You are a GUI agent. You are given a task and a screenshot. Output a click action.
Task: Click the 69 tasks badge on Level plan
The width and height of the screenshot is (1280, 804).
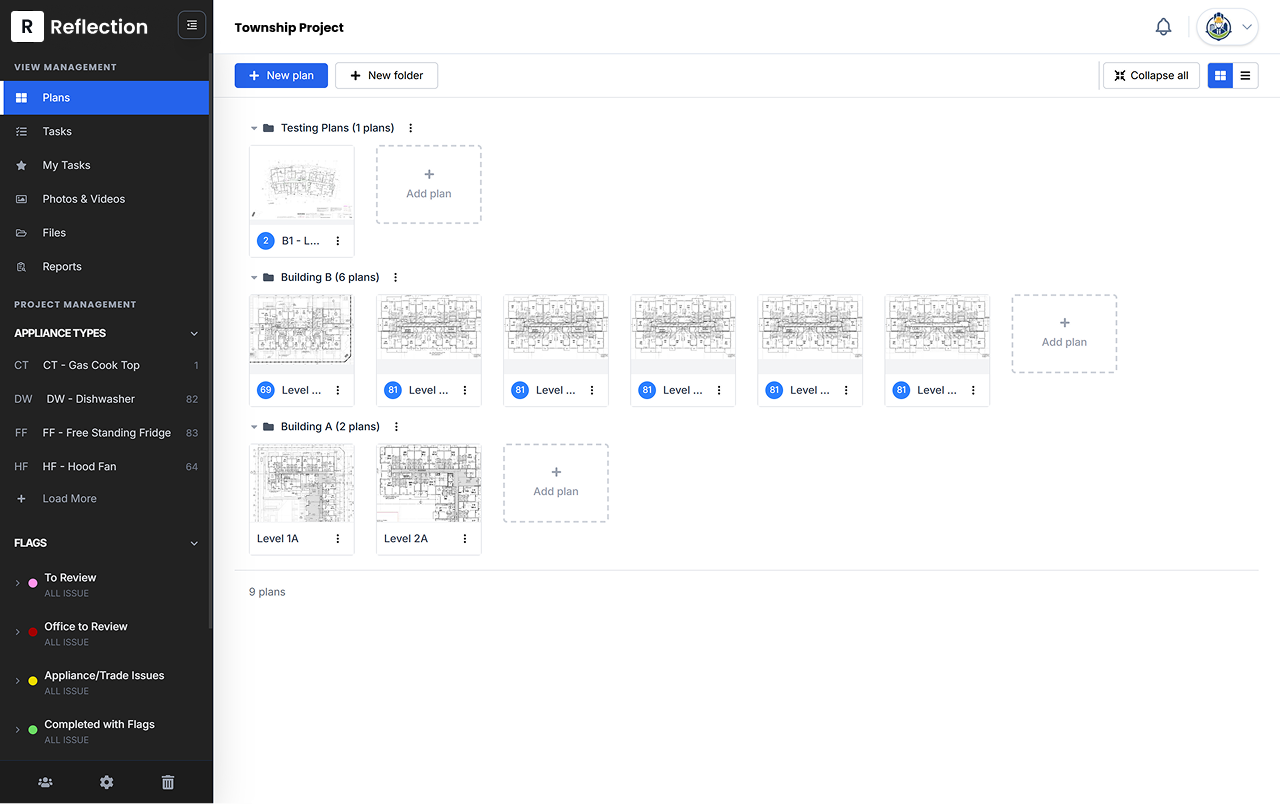pyautogui.click(x=266, y=390)
